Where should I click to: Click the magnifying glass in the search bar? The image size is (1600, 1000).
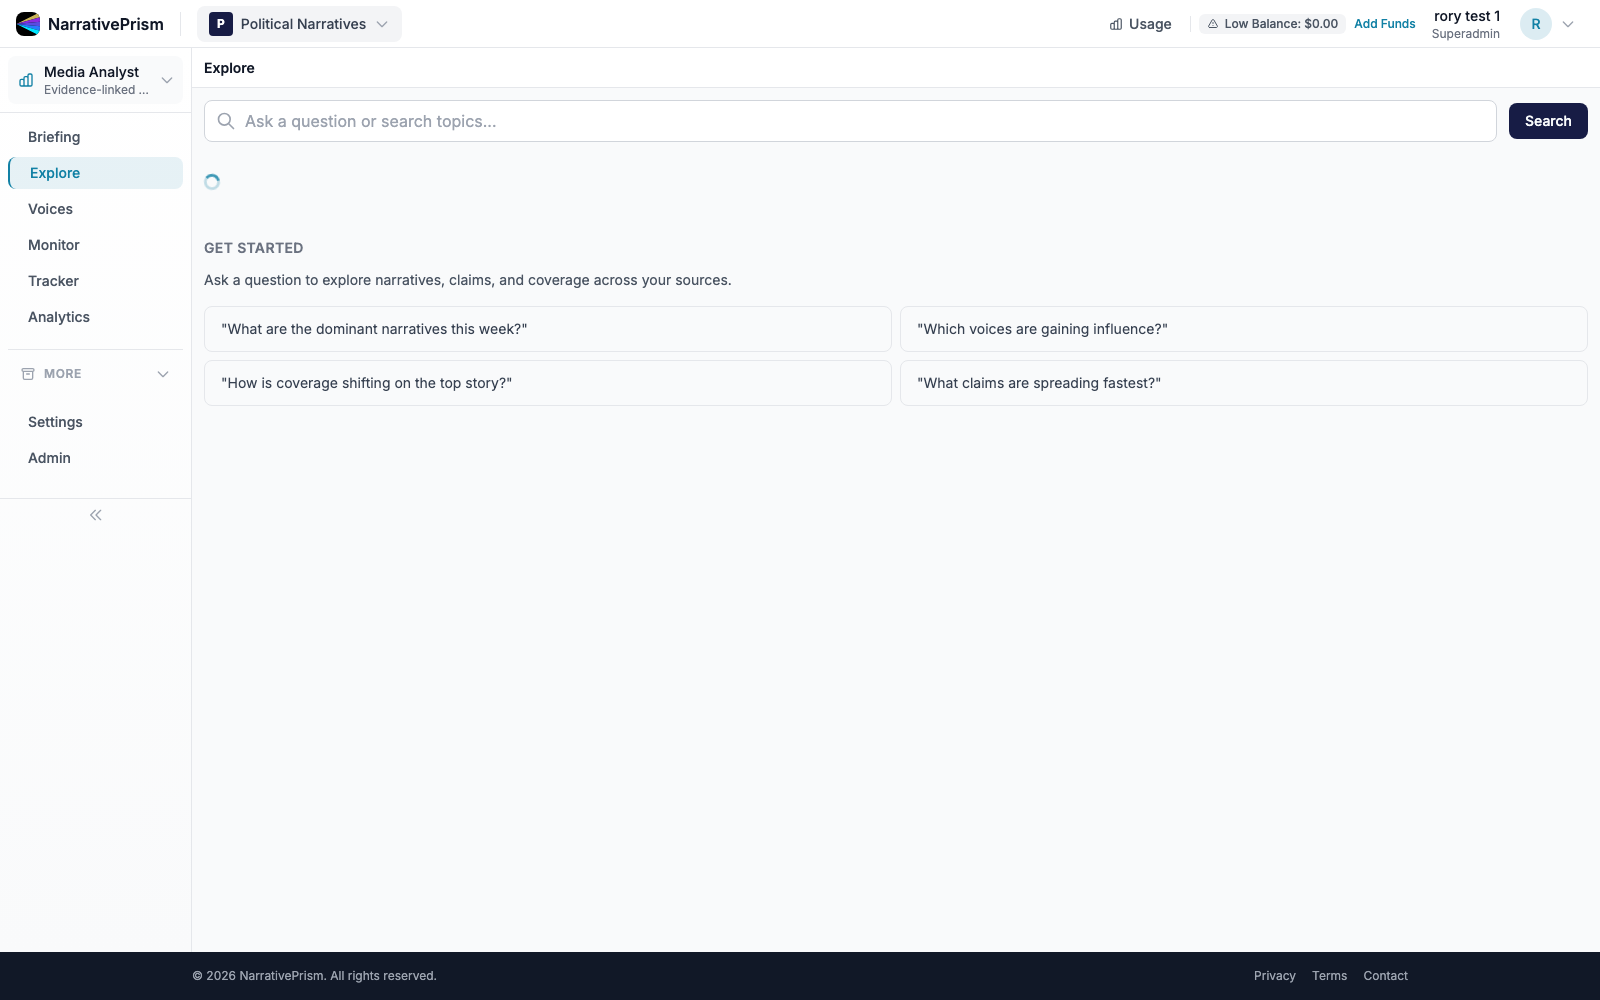tap(225, 121)
